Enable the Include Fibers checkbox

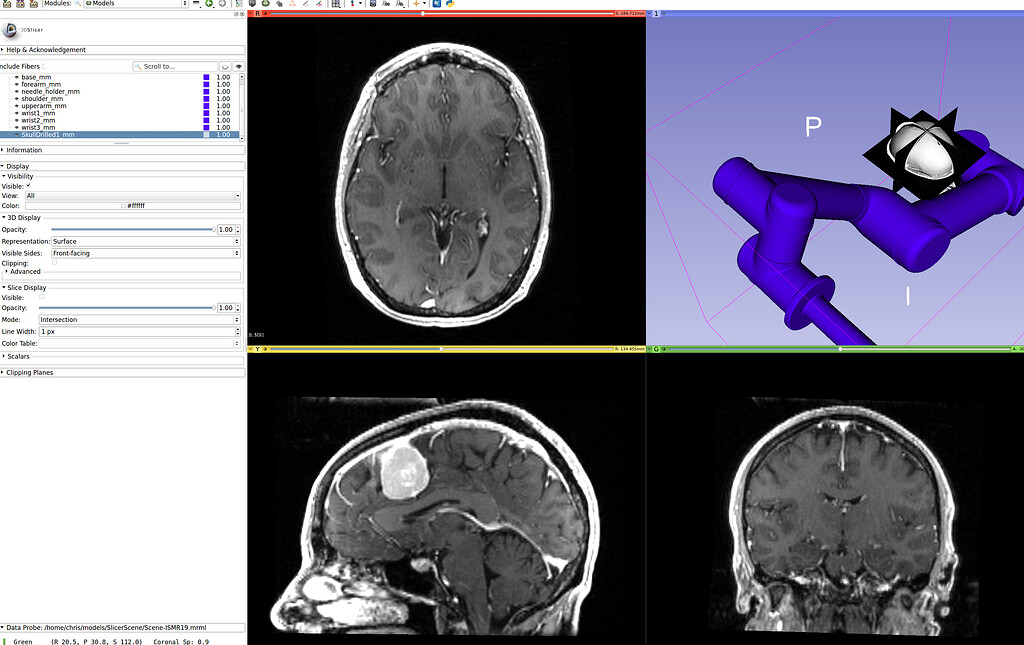(44, 66)
